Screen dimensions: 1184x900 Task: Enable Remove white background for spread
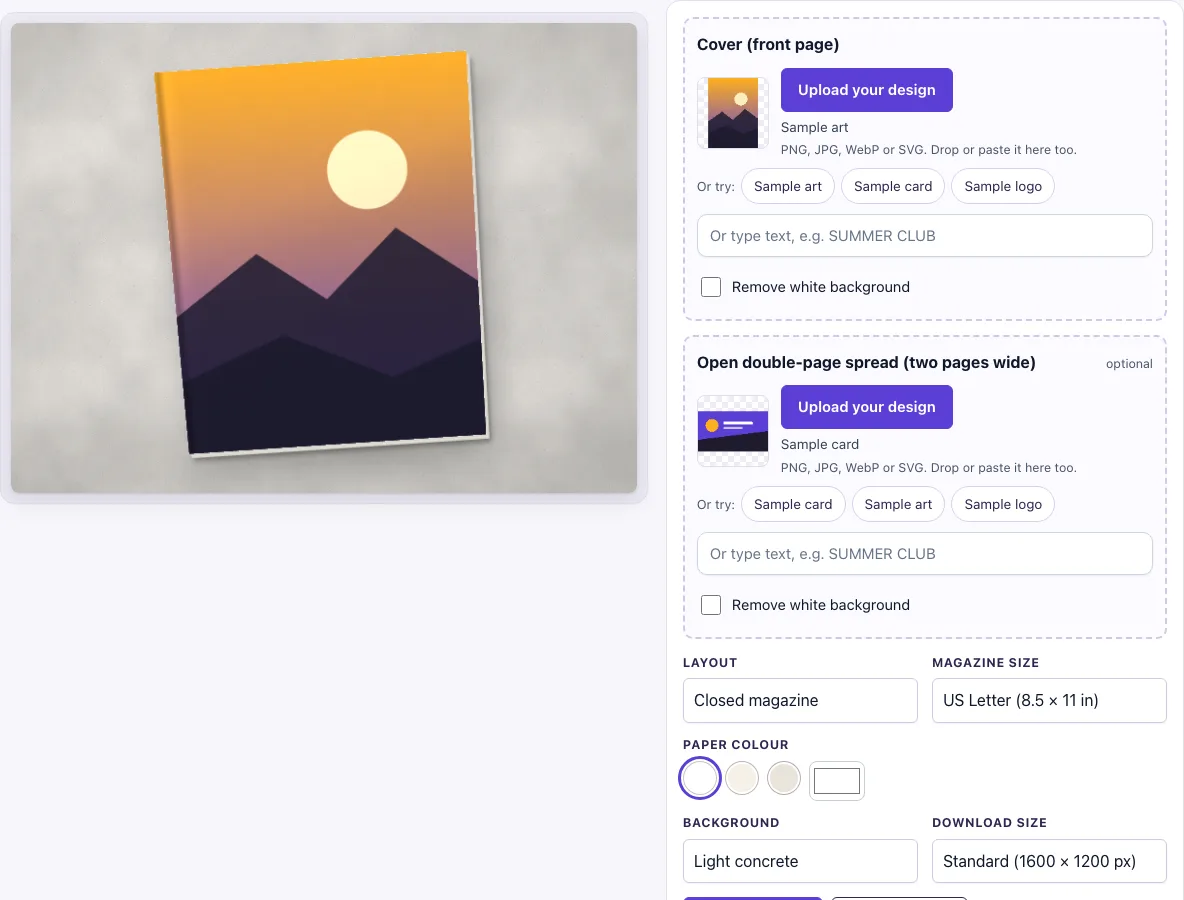tap(711, 605)
